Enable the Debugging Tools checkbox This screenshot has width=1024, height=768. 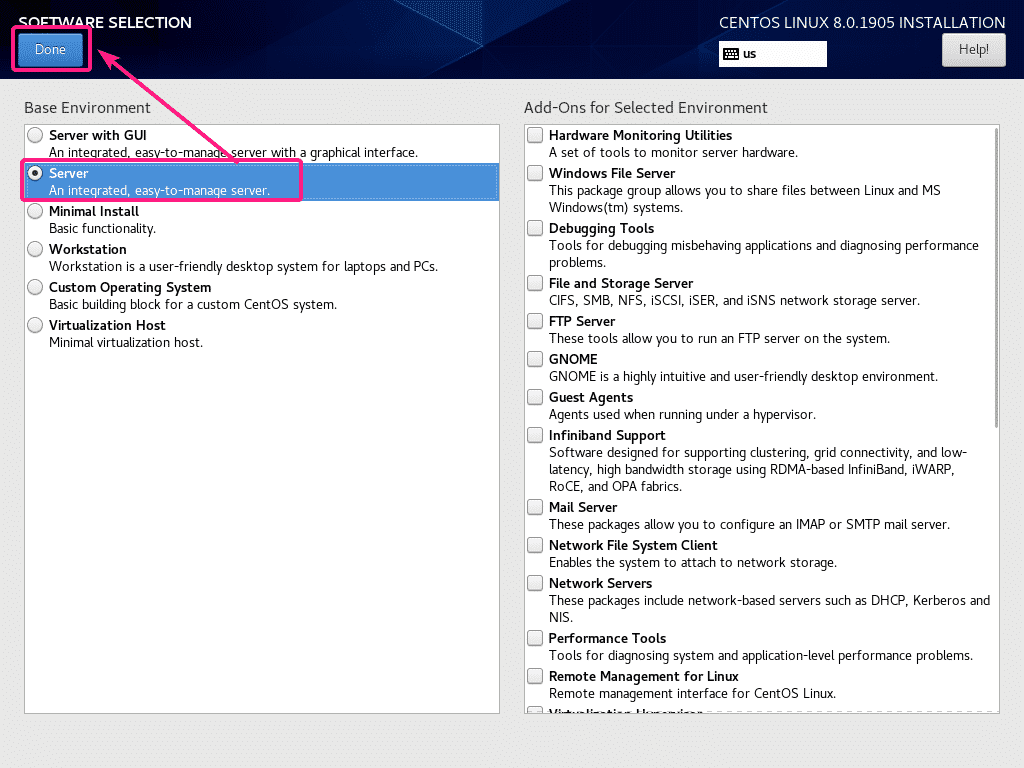coord(536,228)
